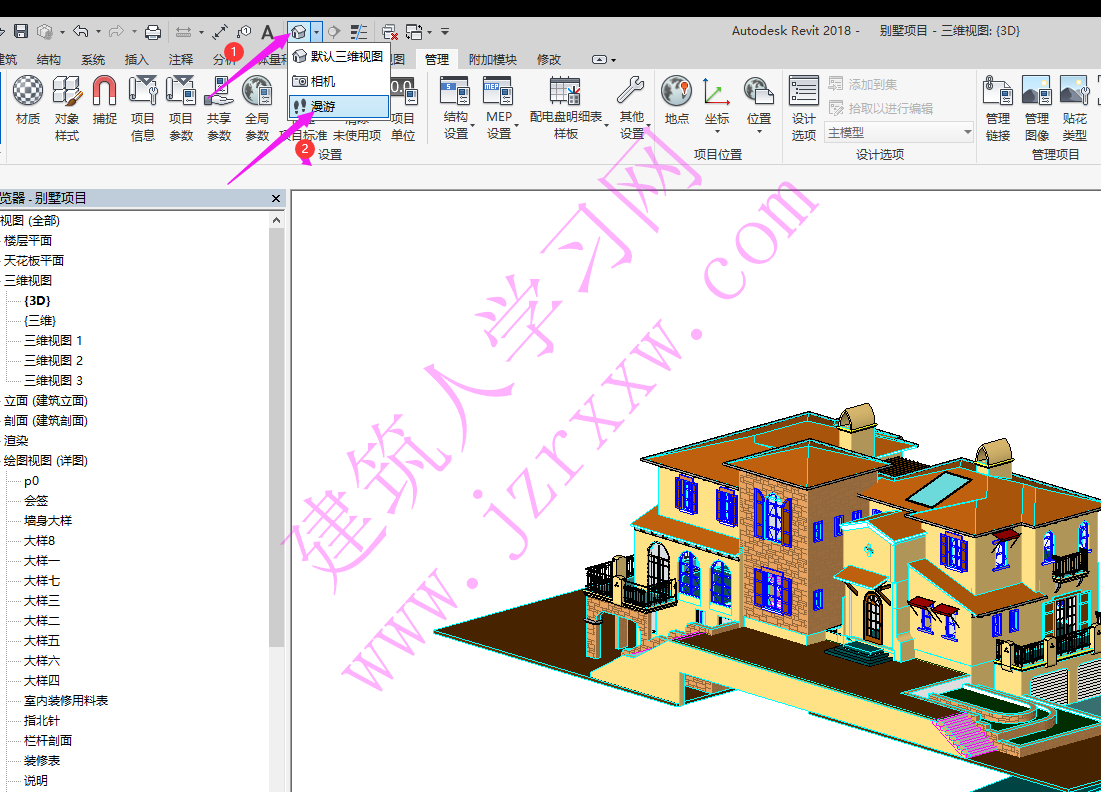
Task: Open the Undo history dropdown arrow
Action: (98, 32)
